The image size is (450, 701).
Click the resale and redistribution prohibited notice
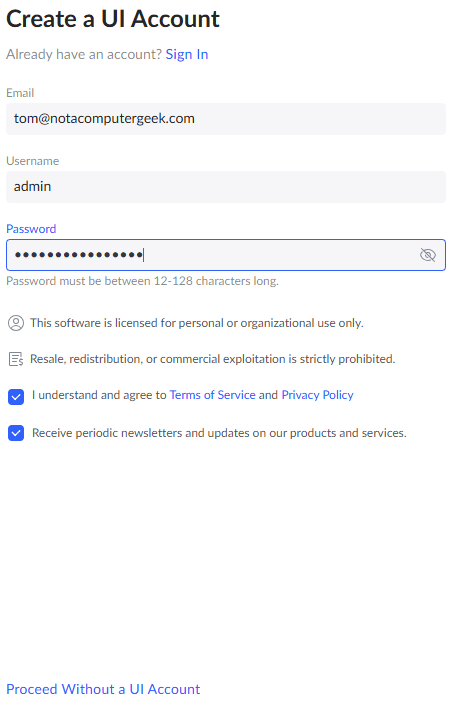point(213,359)
